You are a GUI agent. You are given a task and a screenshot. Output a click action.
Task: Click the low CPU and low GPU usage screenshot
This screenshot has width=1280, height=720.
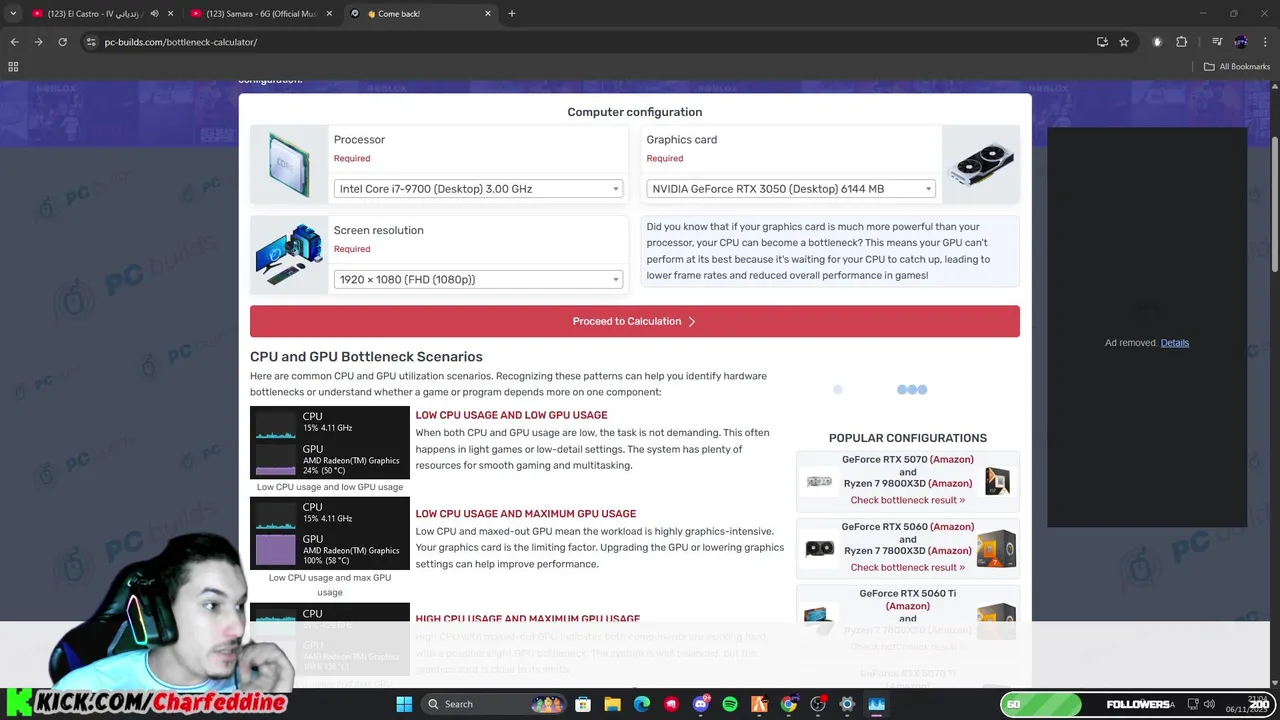pyautogui.click(x=330, y=442)
